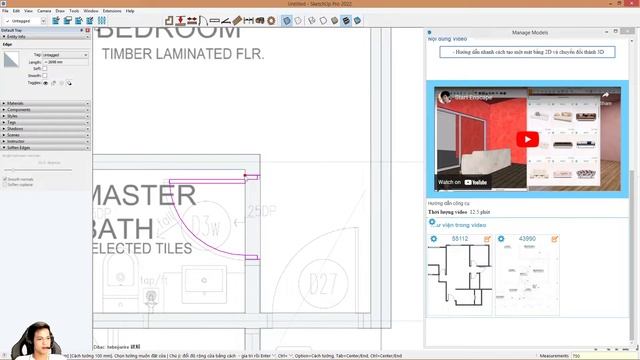Screen dimensions: 640x360
Task: Click the edit icon for model 43990
Action: [x=554, y=239]
